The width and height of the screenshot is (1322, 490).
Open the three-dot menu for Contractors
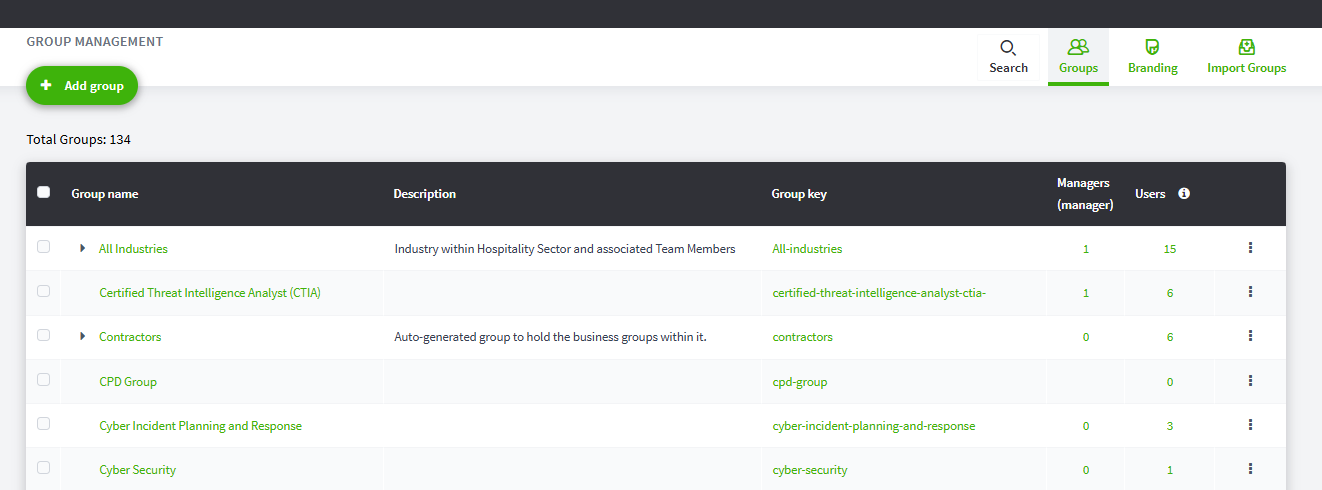click(x=1250, y=336)
